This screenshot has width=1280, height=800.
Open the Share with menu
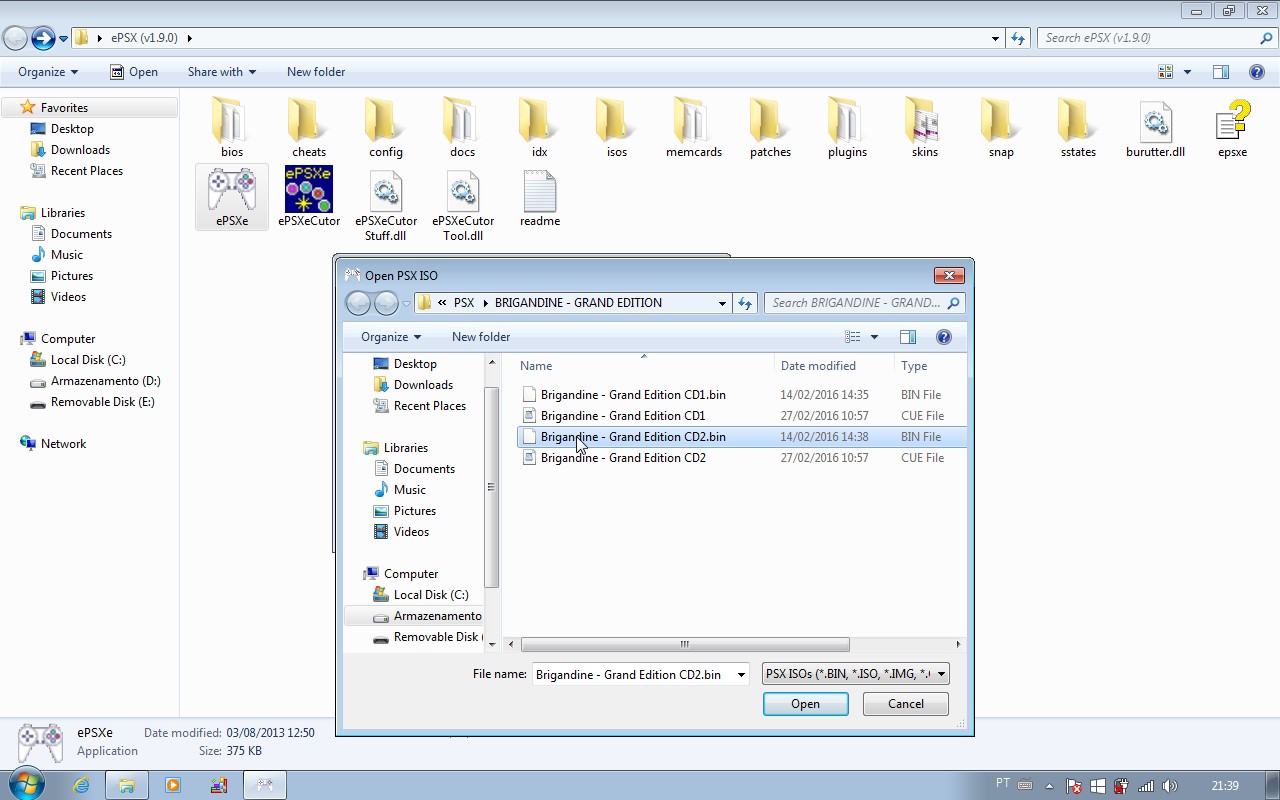[x=221, y=72]
